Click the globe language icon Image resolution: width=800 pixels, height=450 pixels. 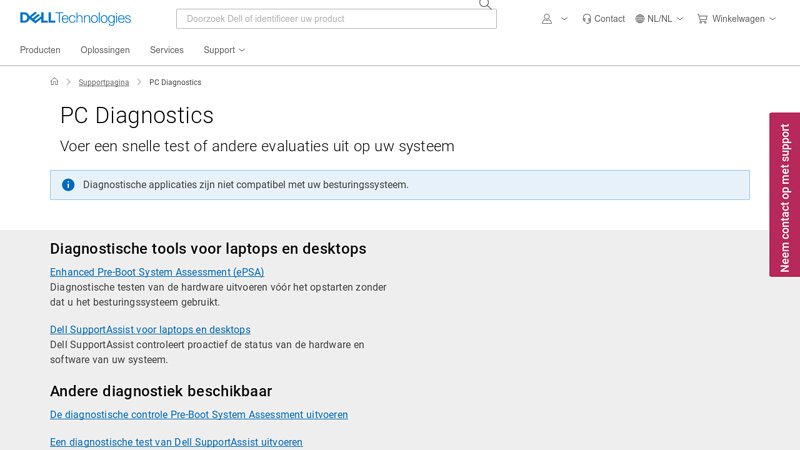640,18
